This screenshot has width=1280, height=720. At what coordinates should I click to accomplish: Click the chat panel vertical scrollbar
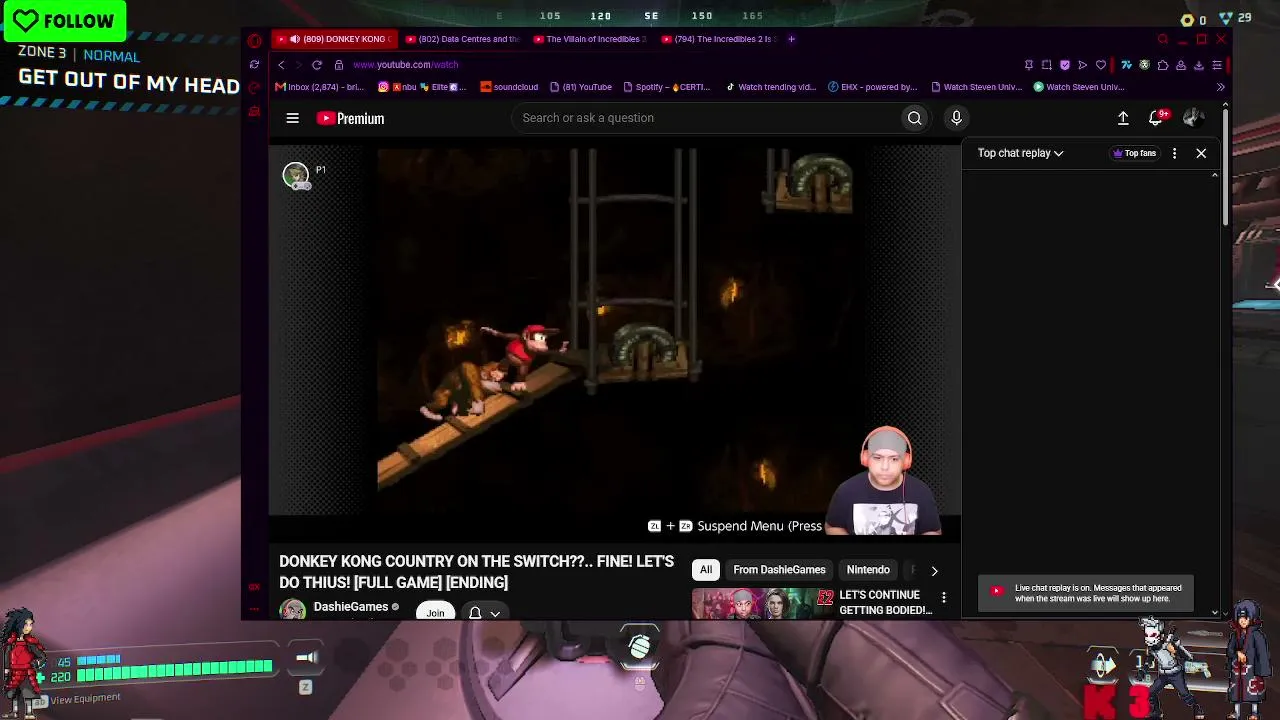coord(1215,392)
